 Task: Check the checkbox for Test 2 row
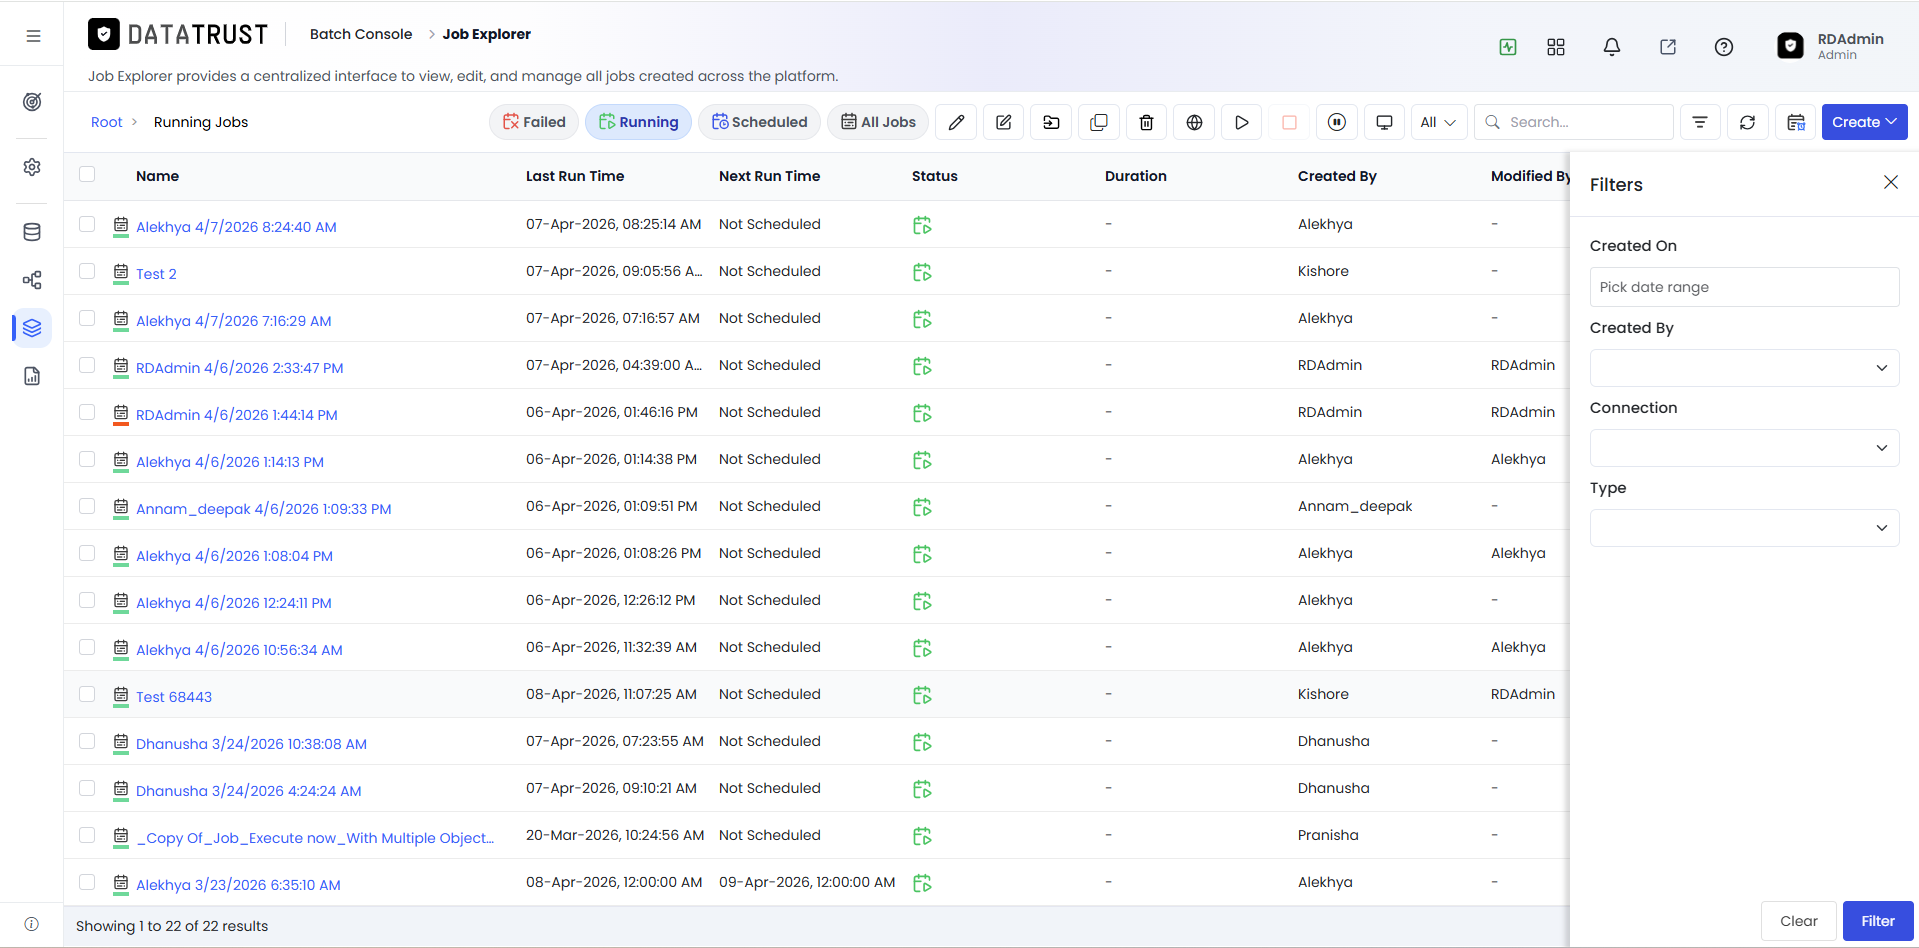(x=87, y=271)
